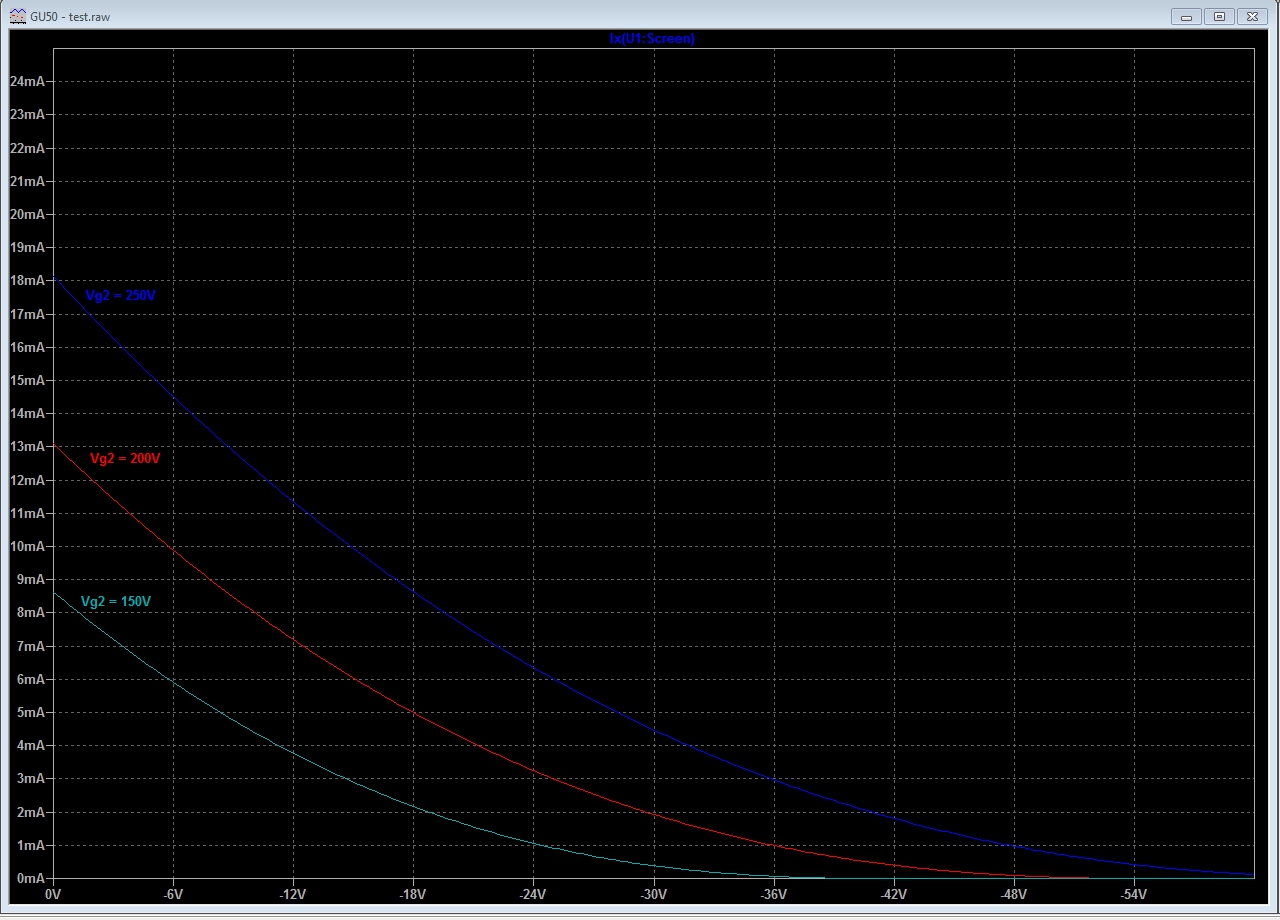Click the -12V tick on horizontal axis
The height and width of the screenshot is (920, 1280).
coord(293,894)
